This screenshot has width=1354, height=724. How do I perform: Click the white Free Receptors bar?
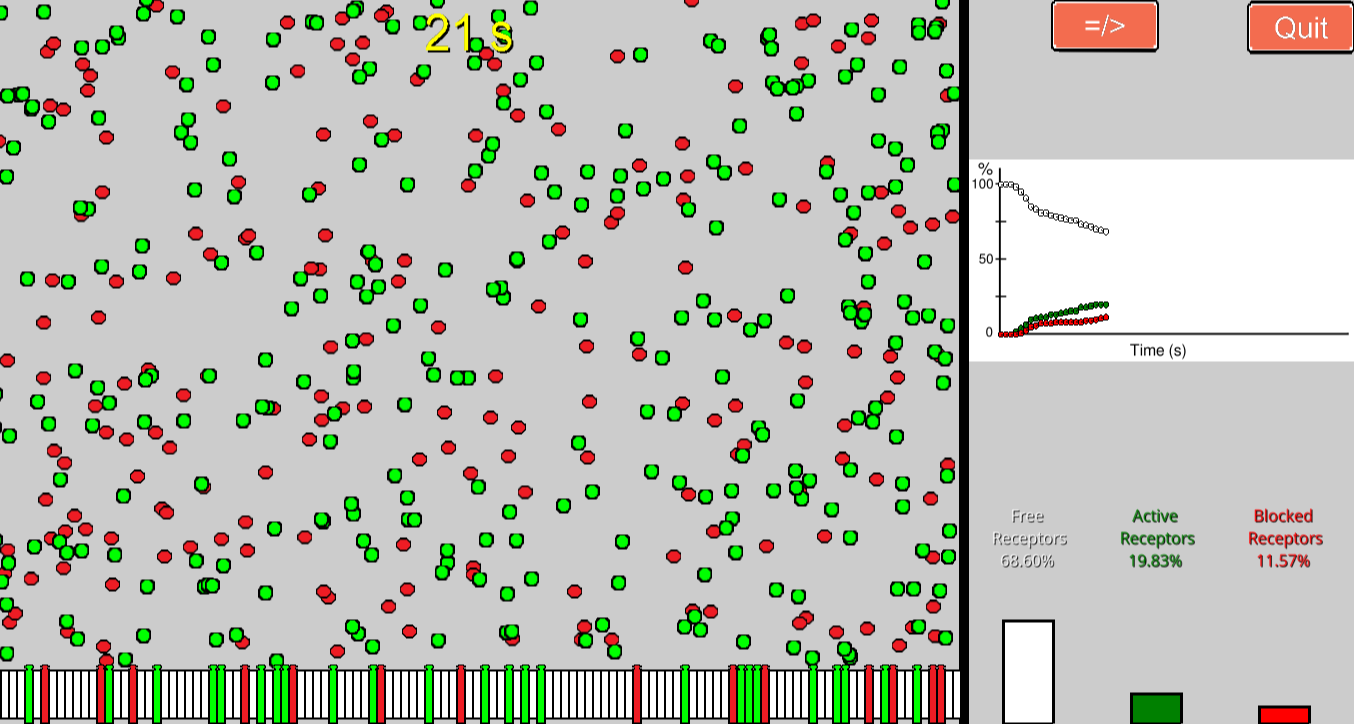1028,671
